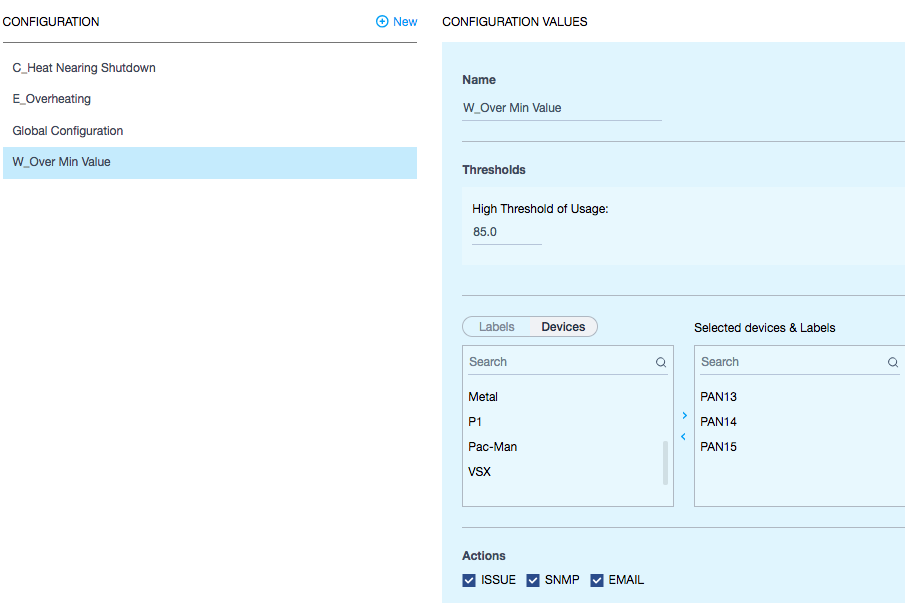Select W_Over Min Value configuration

[62, 162]
